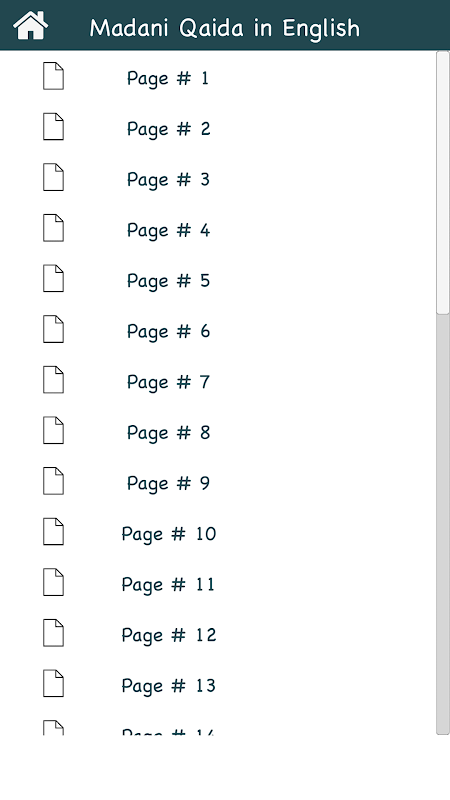
Task: Tap the document icon beside Page # 5
Action: coord(54,278)
